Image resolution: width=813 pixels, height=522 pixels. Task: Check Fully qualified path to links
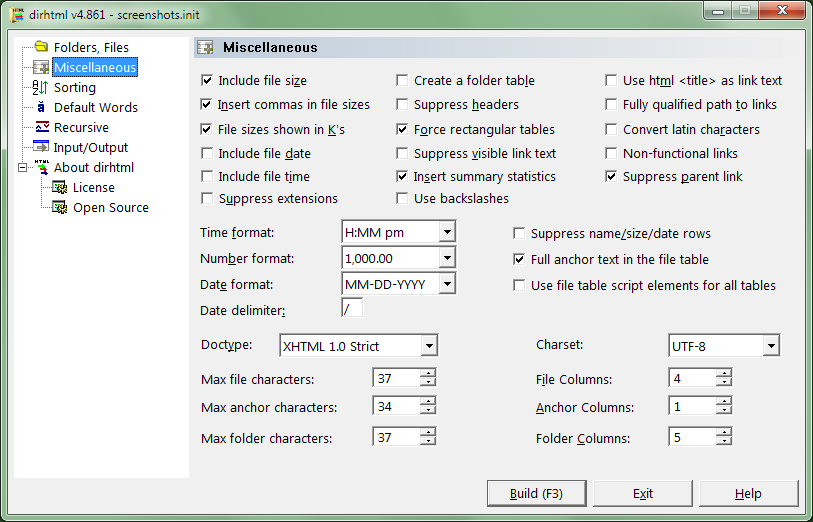click(611, 104)
